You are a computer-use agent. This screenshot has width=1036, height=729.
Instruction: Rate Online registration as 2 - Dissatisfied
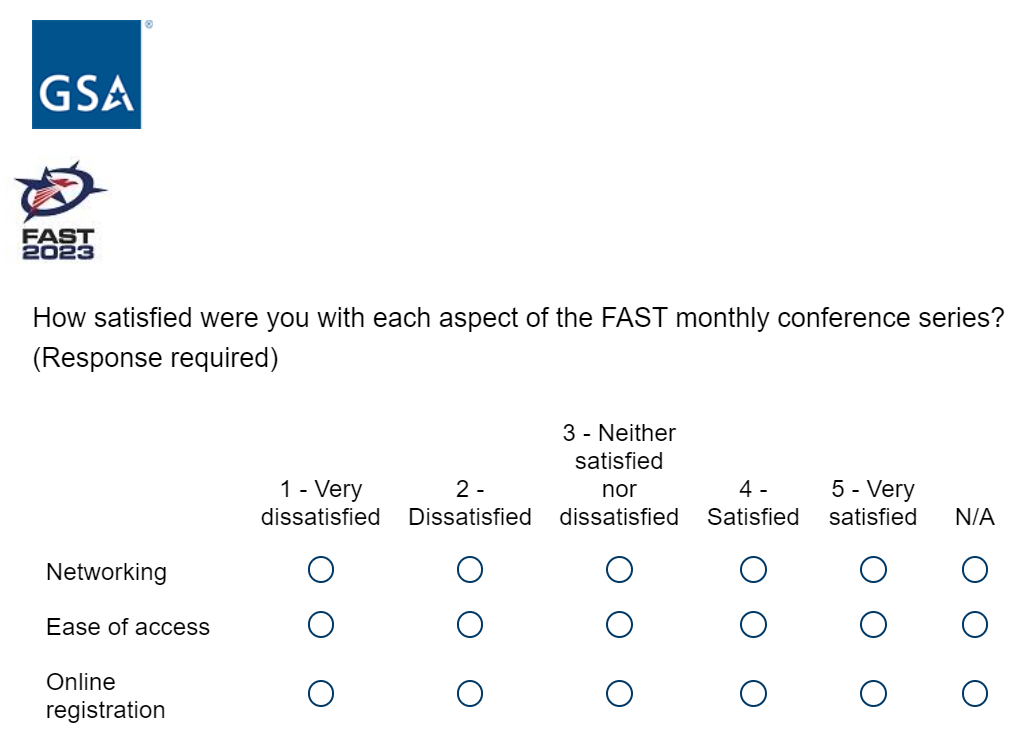tap(470, 694)
